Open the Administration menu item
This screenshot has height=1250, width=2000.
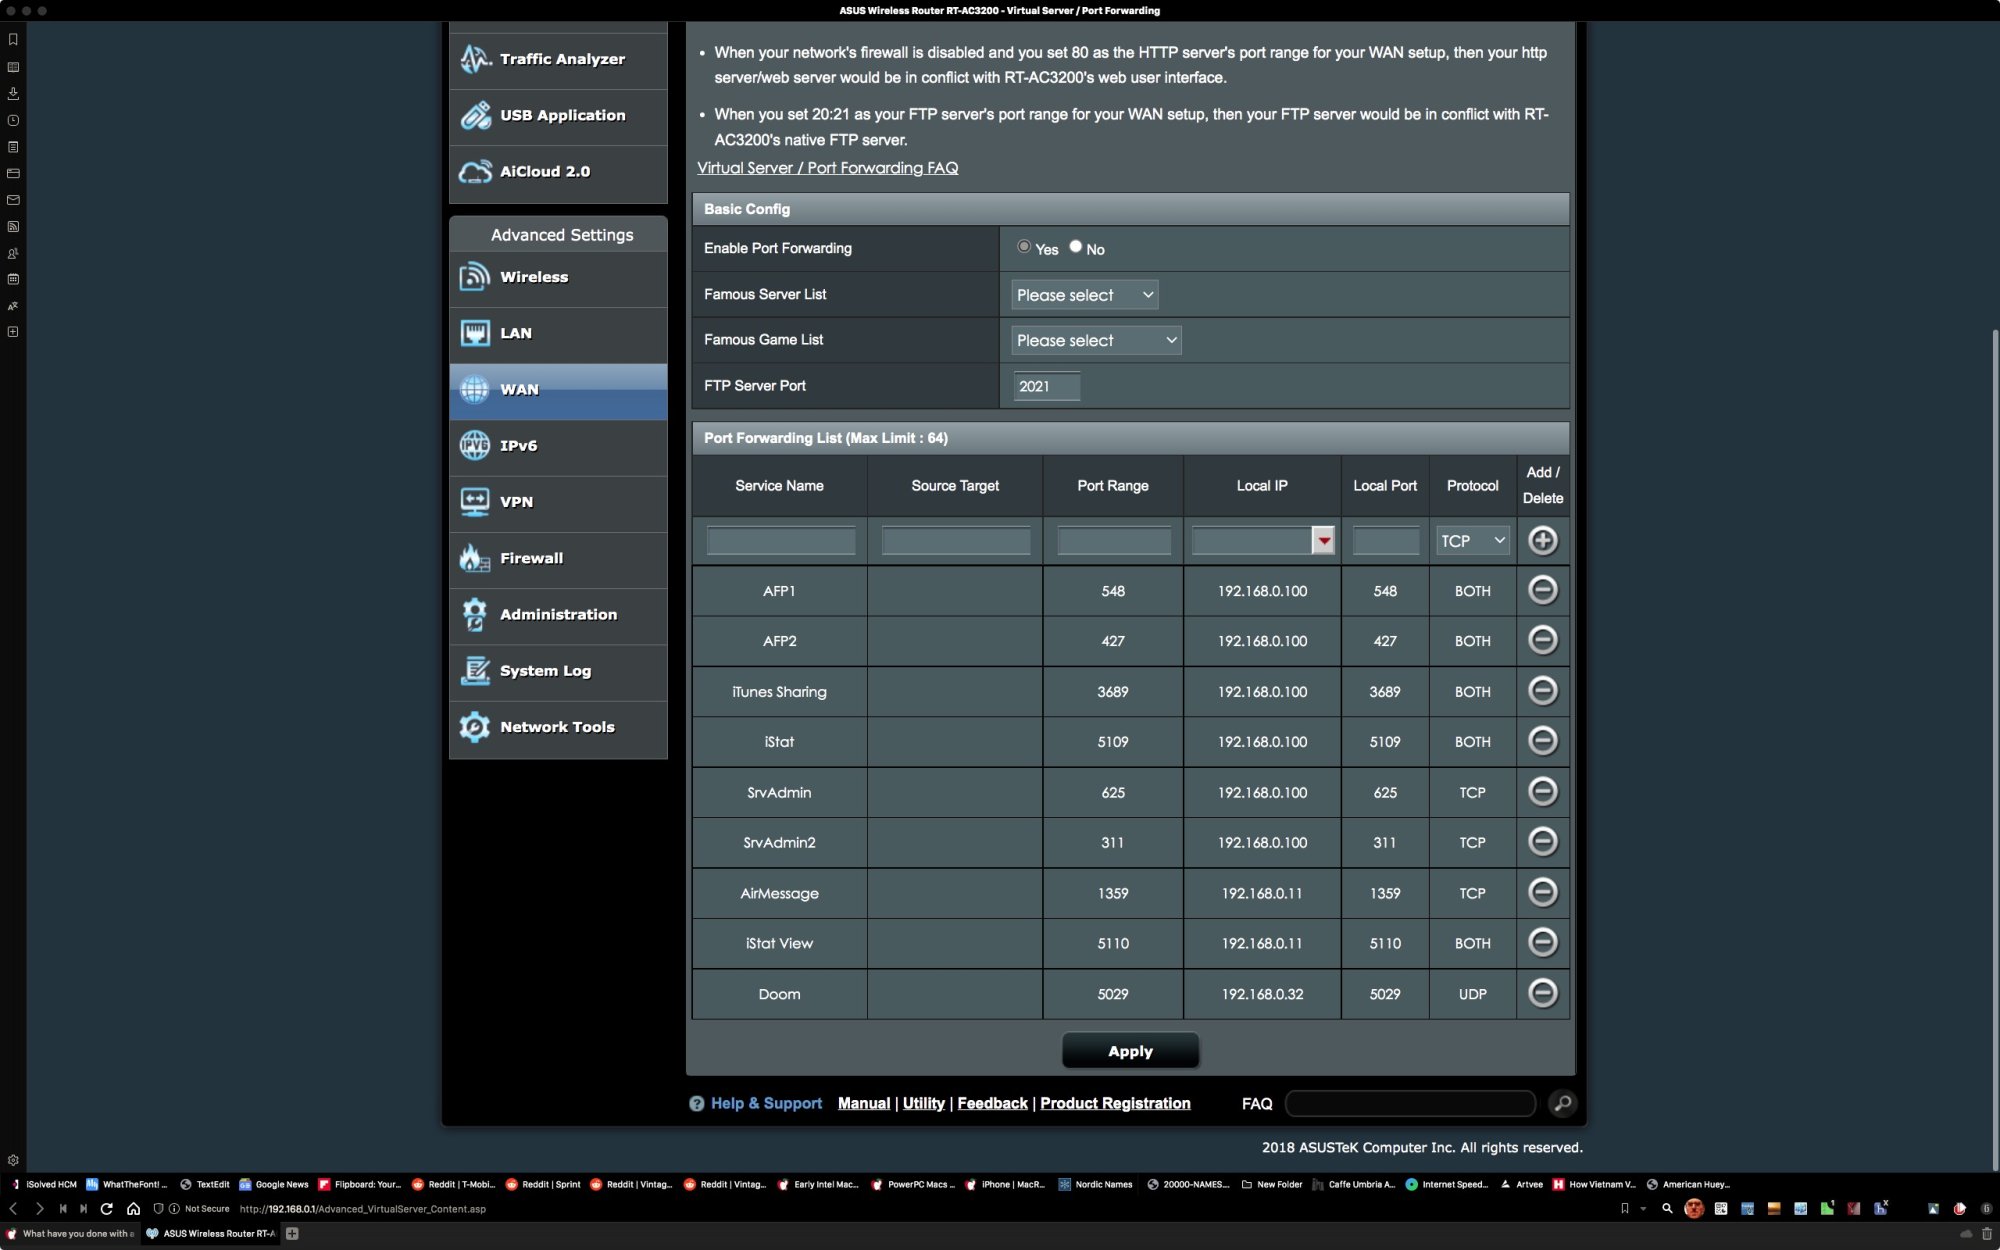point(558,615)
